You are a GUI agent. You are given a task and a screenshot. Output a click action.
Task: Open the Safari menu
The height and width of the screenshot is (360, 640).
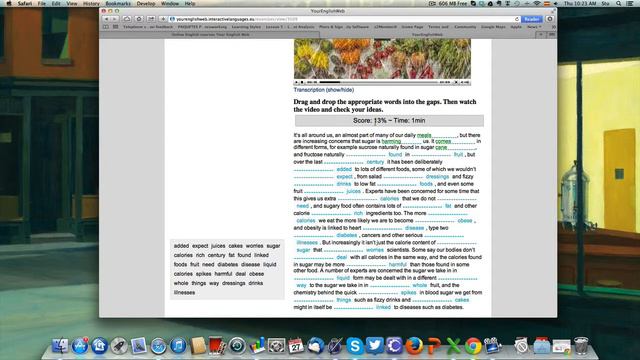point(25,3)
